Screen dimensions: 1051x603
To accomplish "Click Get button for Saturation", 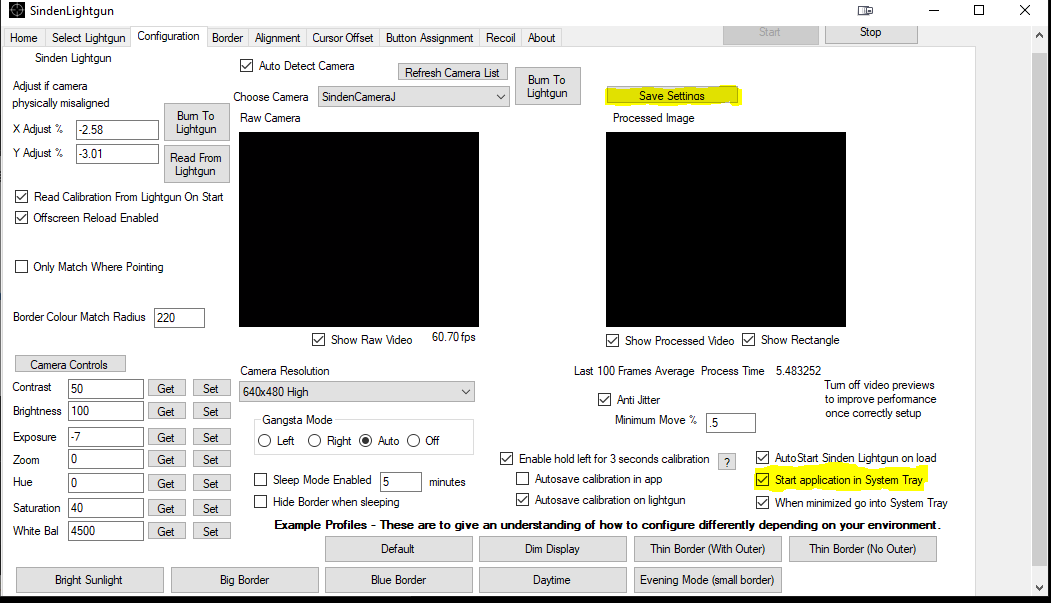I will [166, 509].
